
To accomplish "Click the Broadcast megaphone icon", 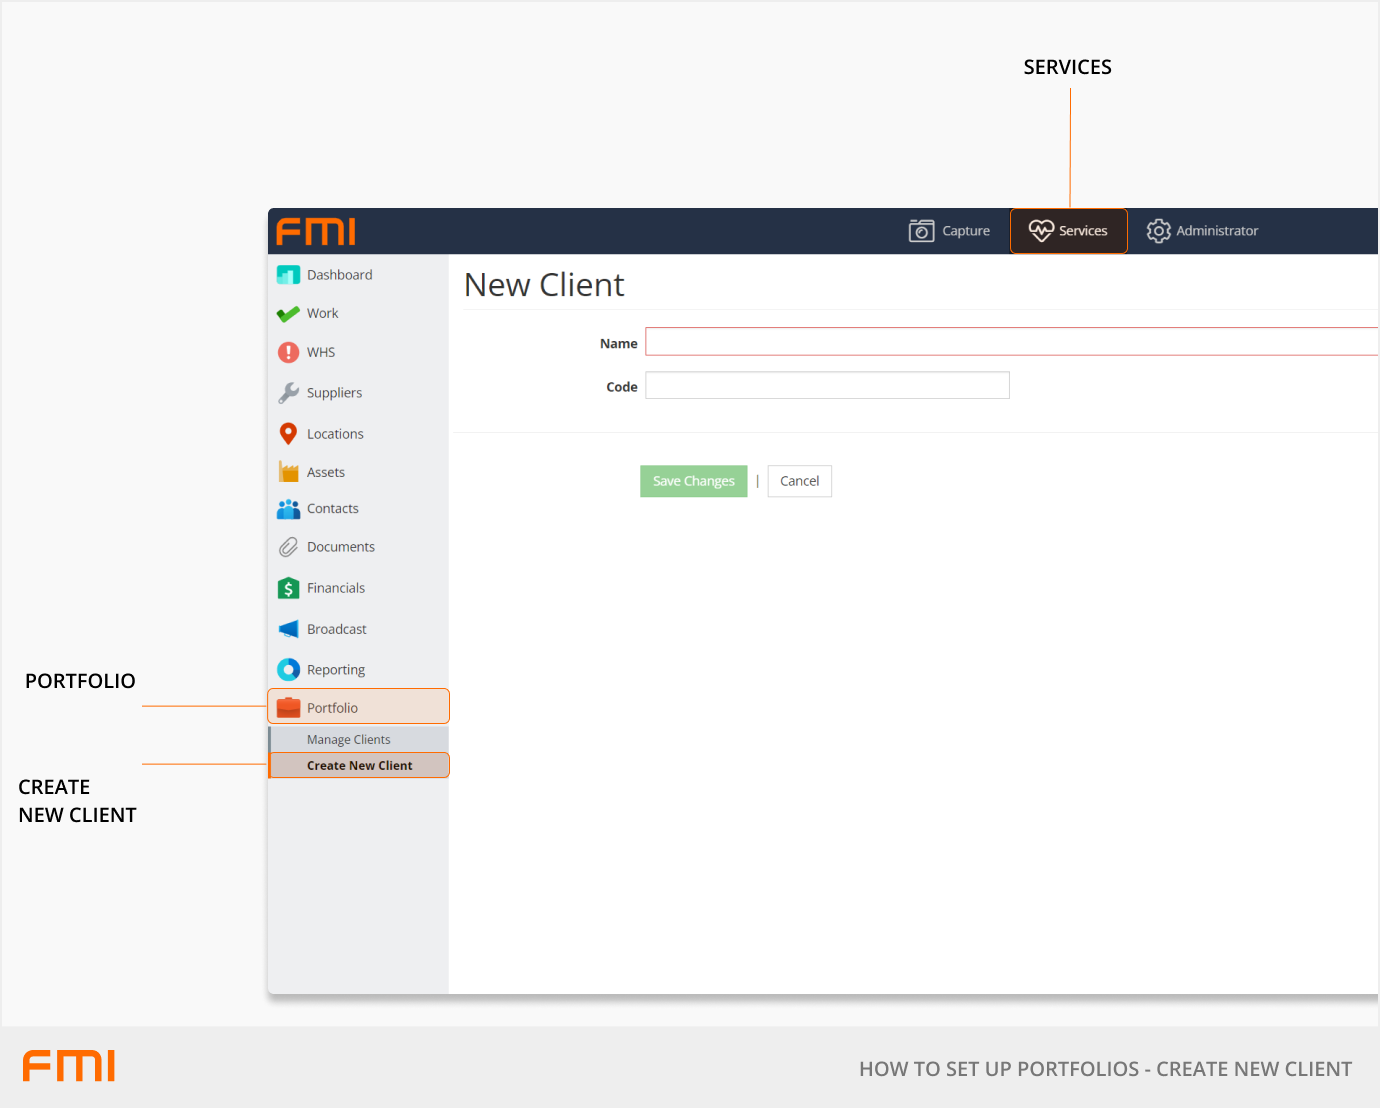I will tap(288, 629).
